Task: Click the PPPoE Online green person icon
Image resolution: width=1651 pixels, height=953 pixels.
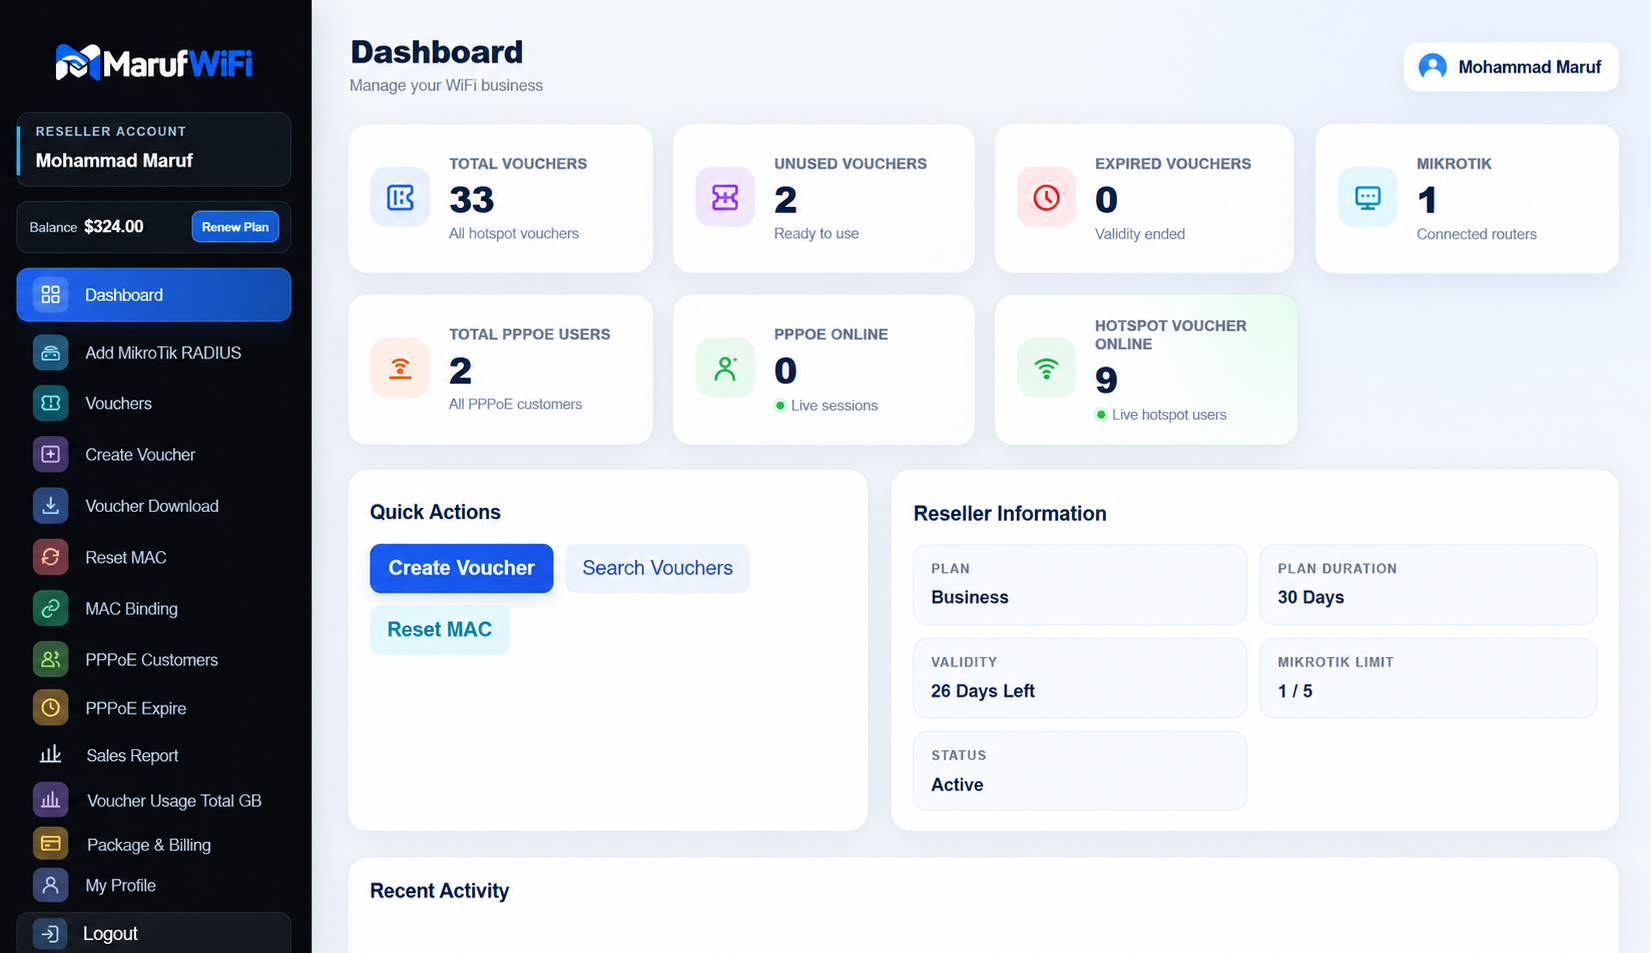Action: tap(725, 368)
